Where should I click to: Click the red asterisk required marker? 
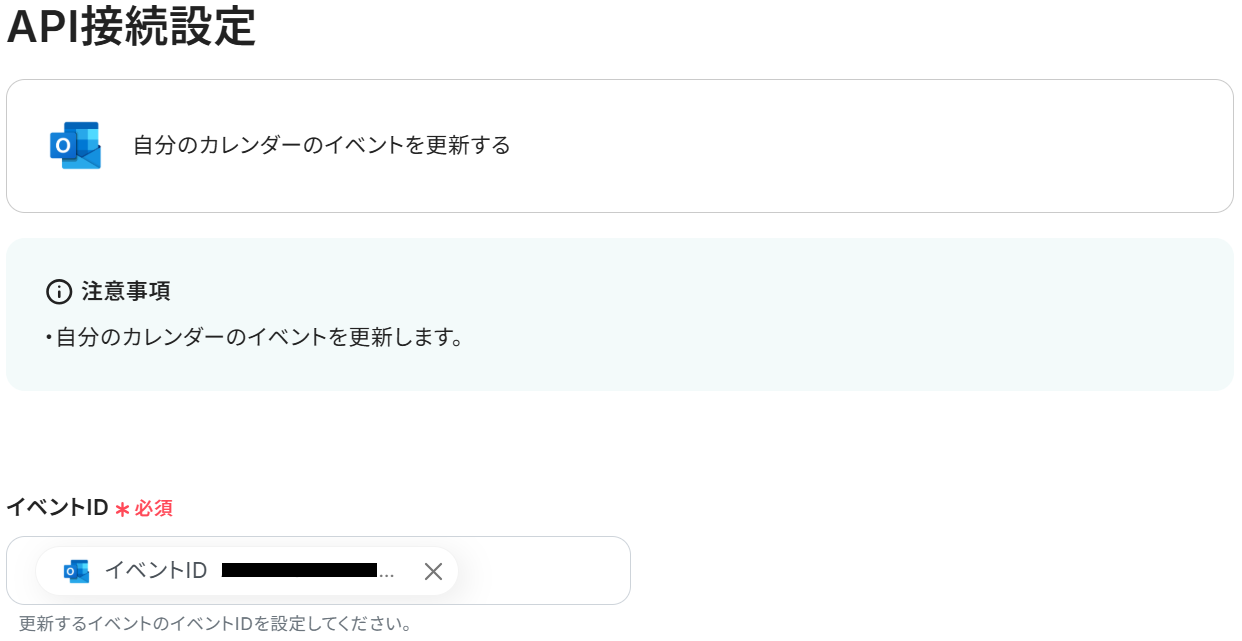click(122, 509)
